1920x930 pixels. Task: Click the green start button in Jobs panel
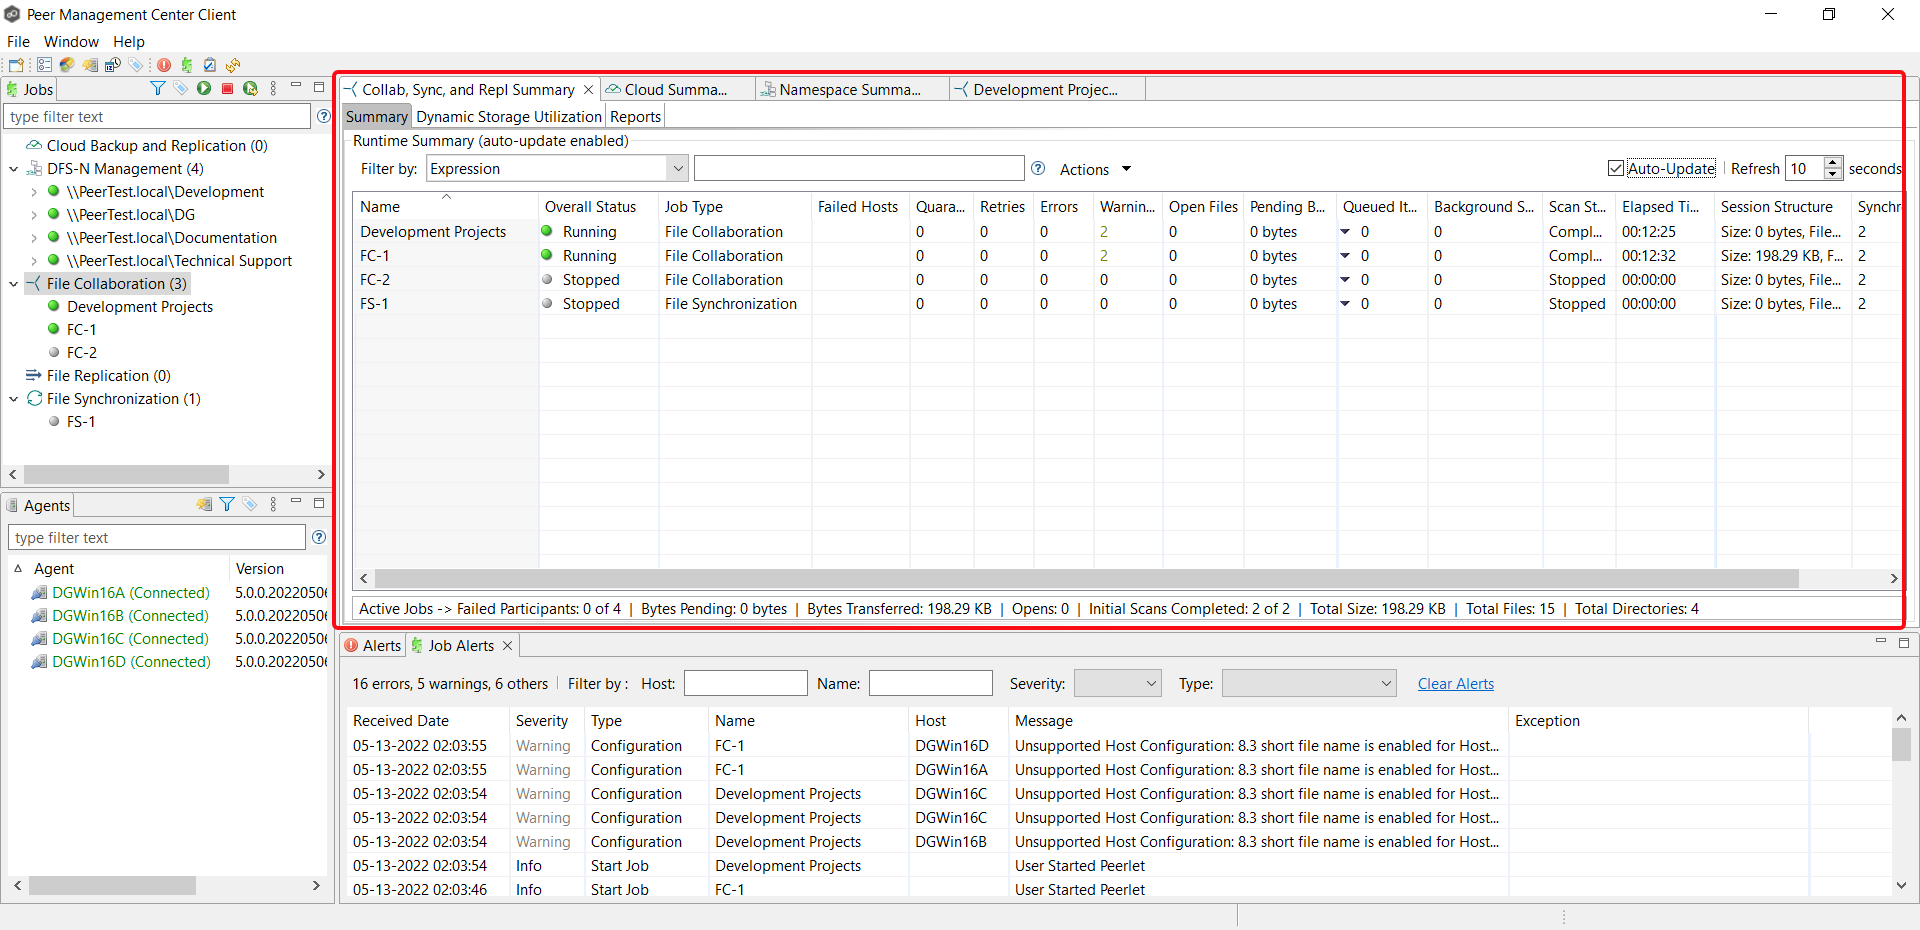(204, 89)
